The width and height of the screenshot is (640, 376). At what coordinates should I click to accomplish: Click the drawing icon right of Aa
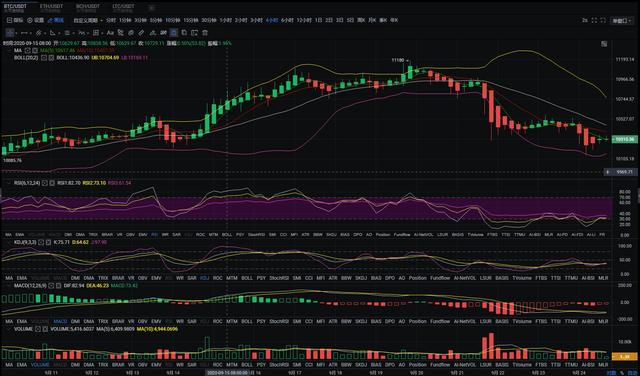[x=121, y=33]
